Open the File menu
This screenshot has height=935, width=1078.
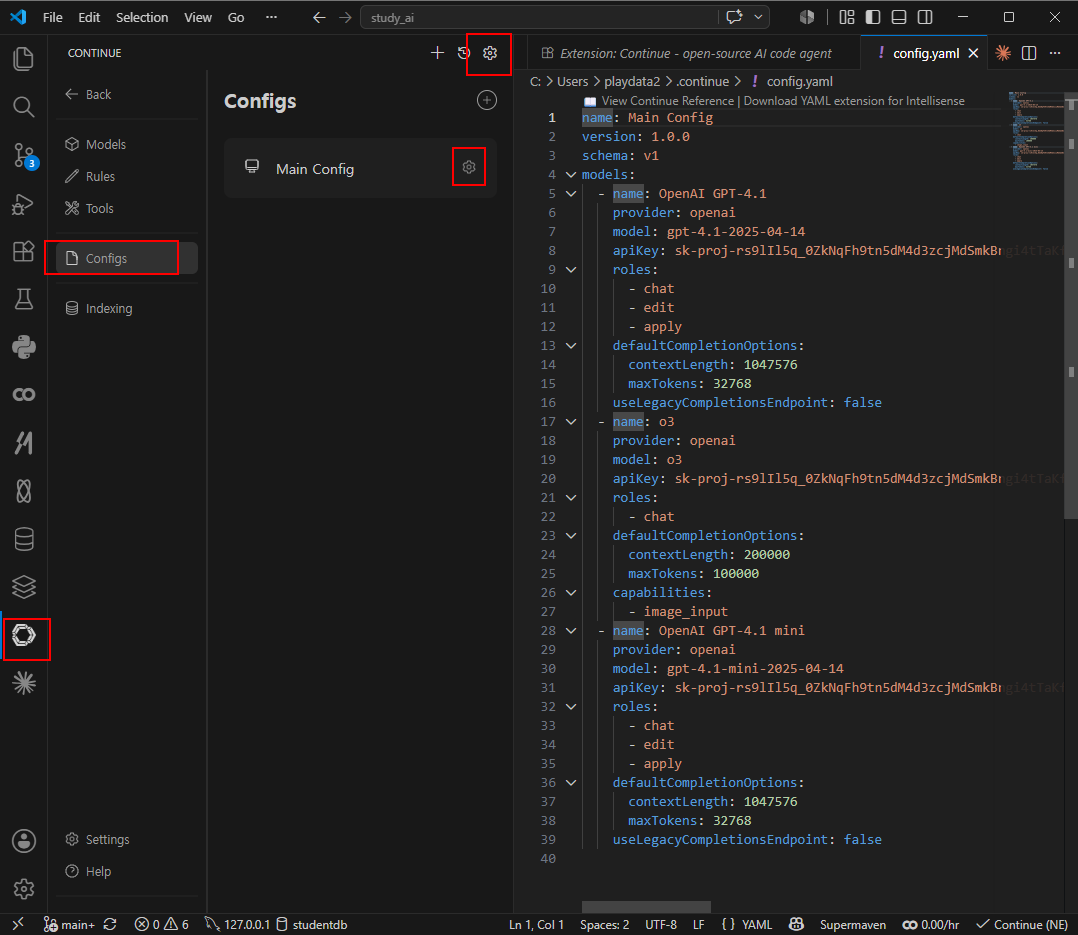[52, 17]
